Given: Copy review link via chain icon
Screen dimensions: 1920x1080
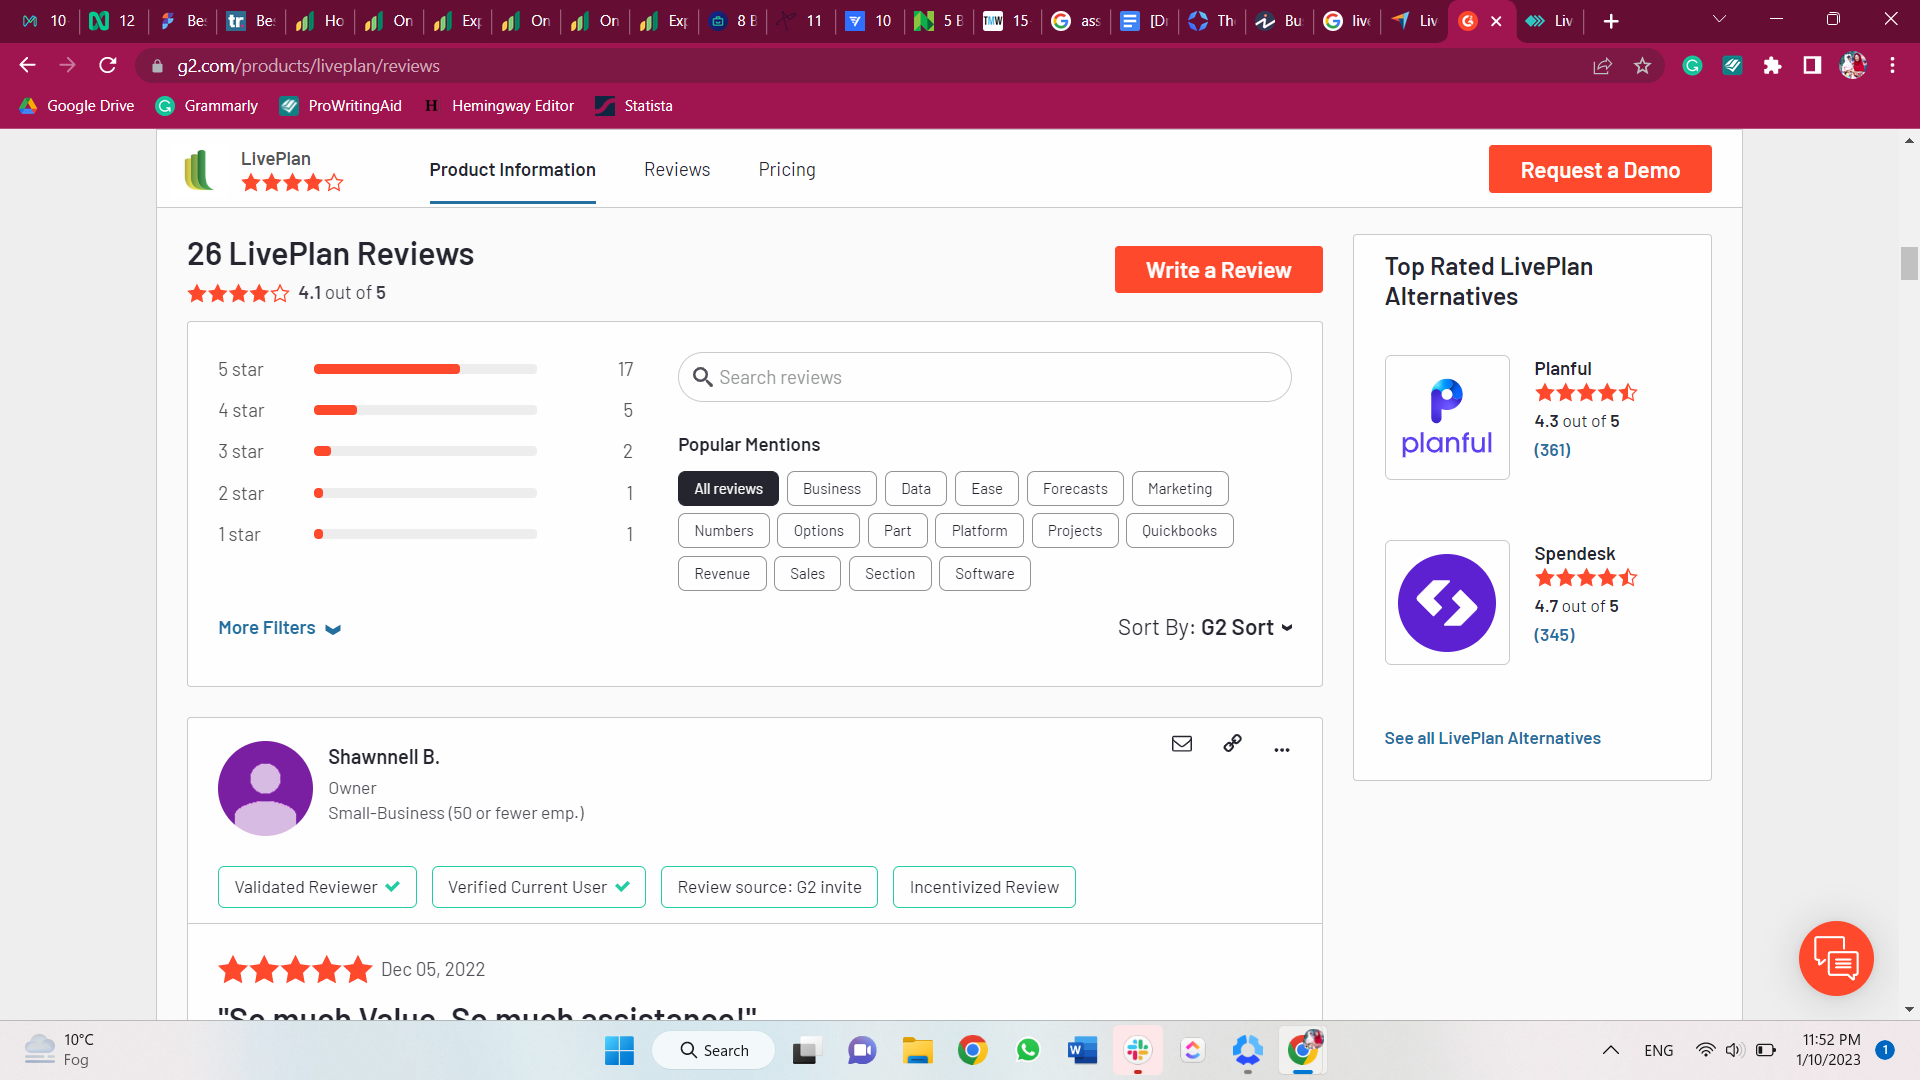Looking at the screenshot, I should point(1232,743).
